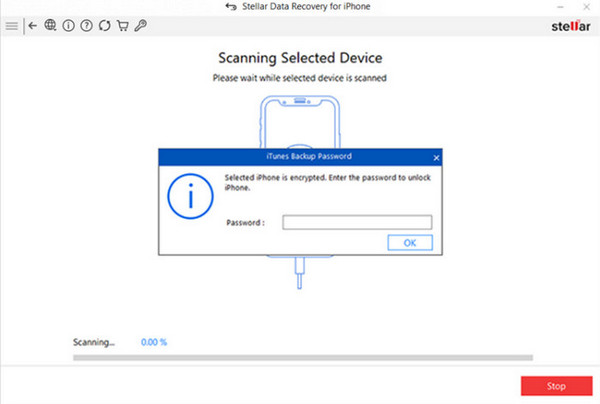Click the scanning progress bar
This screenshot has width=600, height=404.
[303, 358]
